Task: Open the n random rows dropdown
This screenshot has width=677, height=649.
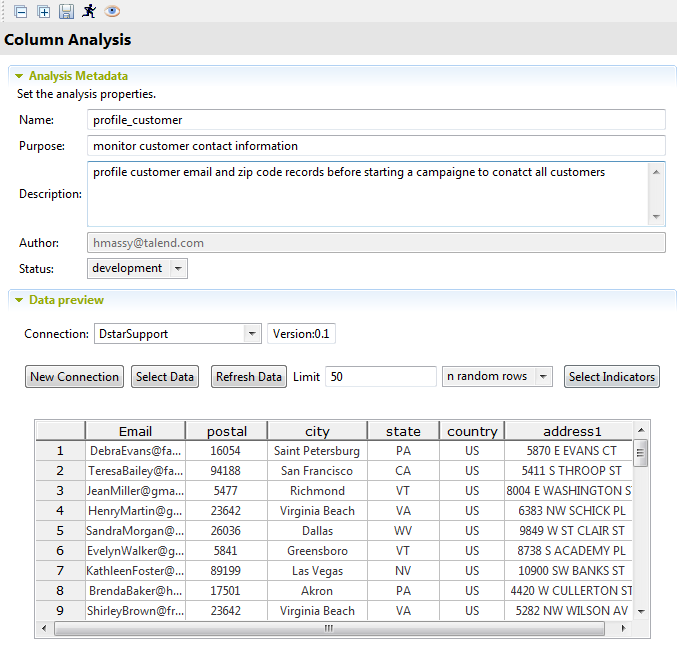Action: pos(543,377)
